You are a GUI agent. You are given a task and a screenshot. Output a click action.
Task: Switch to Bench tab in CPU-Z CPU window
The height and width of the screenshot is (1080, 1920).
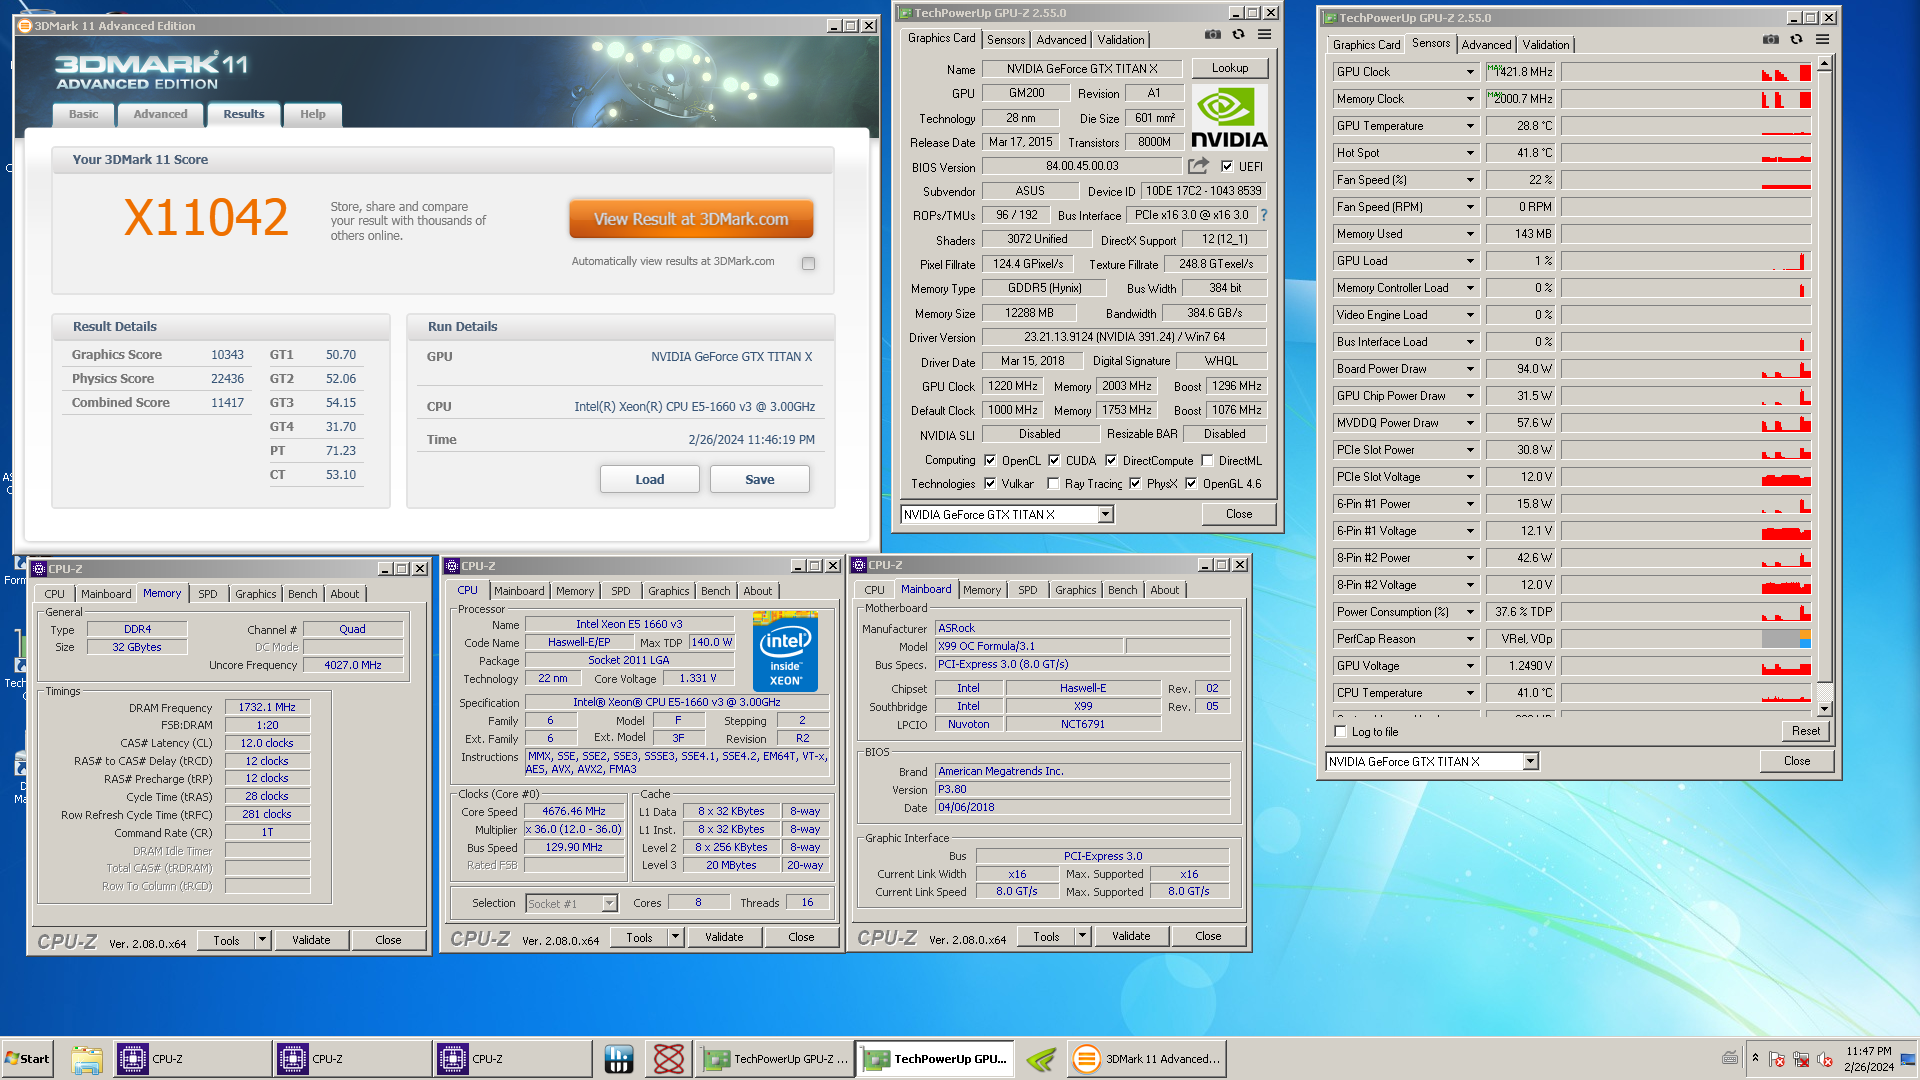(715, 591)
